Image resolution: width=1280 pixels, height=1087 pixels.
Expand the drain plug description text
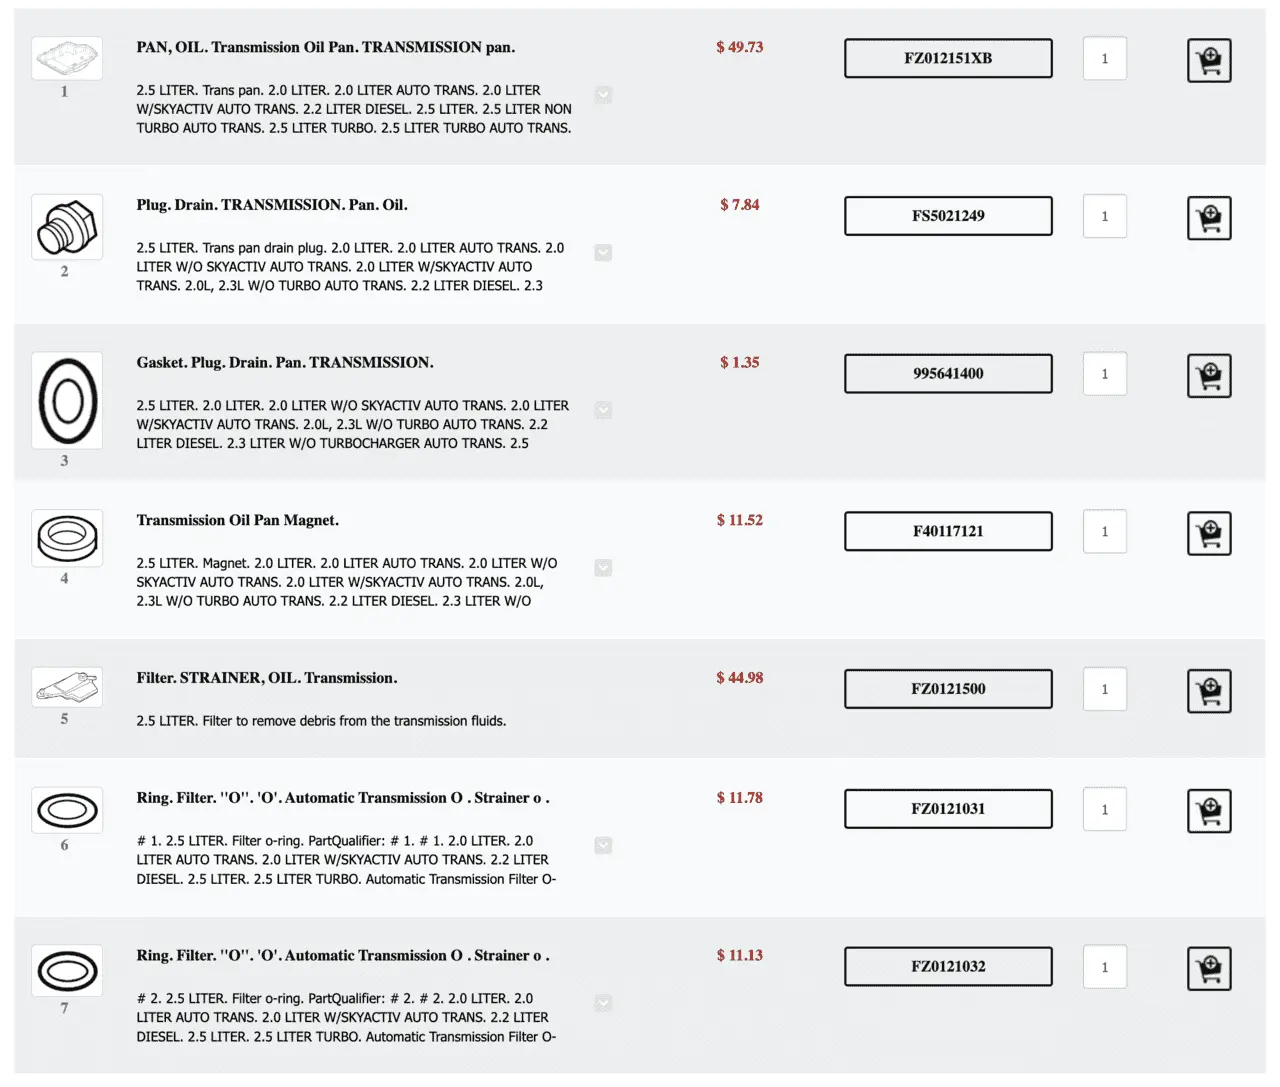click(x=603, y=253)
